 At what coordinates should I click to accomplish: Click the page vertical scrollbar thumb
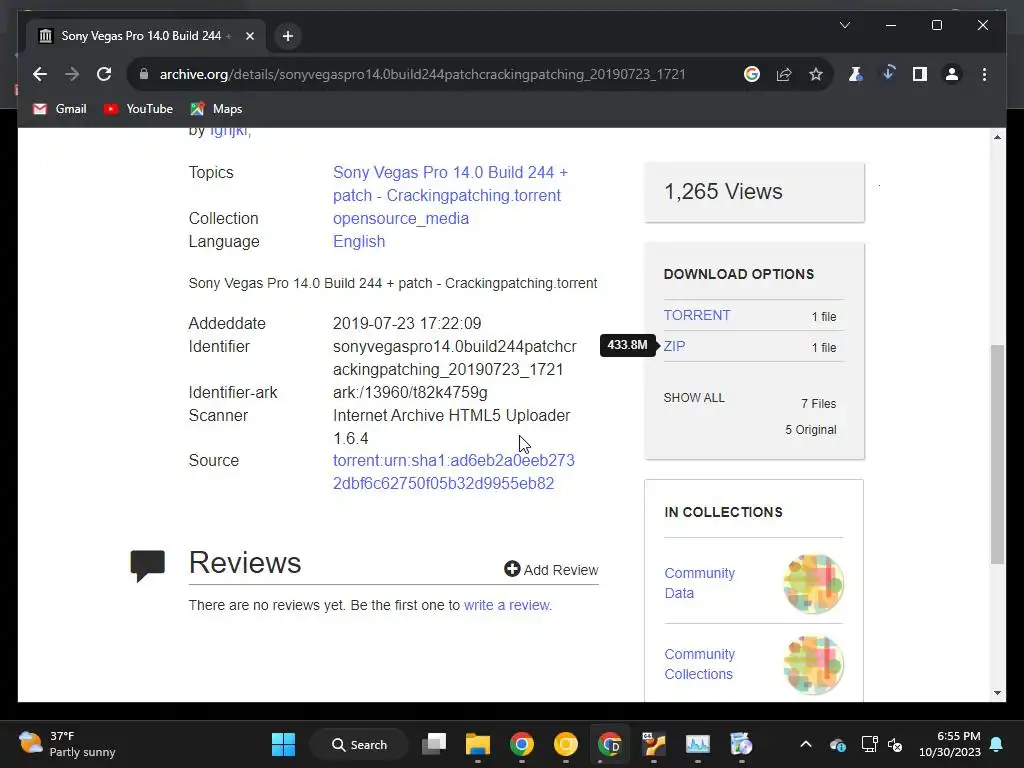(x=997, y=454)
